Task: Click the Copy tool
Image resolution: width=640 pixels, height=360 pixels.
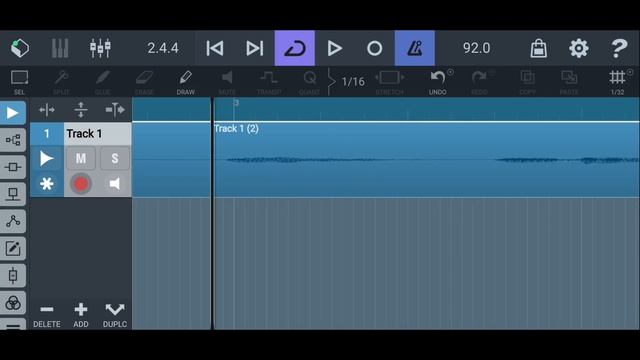Action: pos(527,82)
